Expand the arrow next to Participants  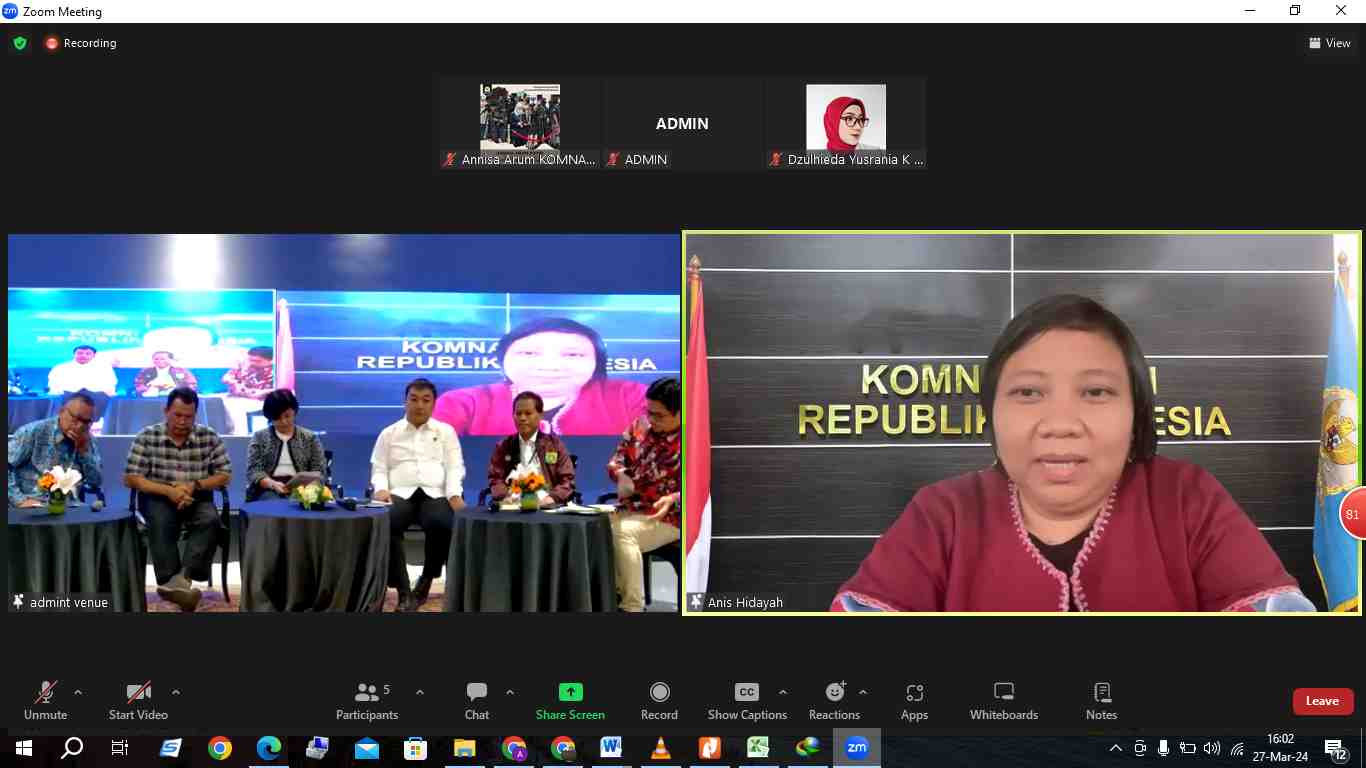point(420,692)
